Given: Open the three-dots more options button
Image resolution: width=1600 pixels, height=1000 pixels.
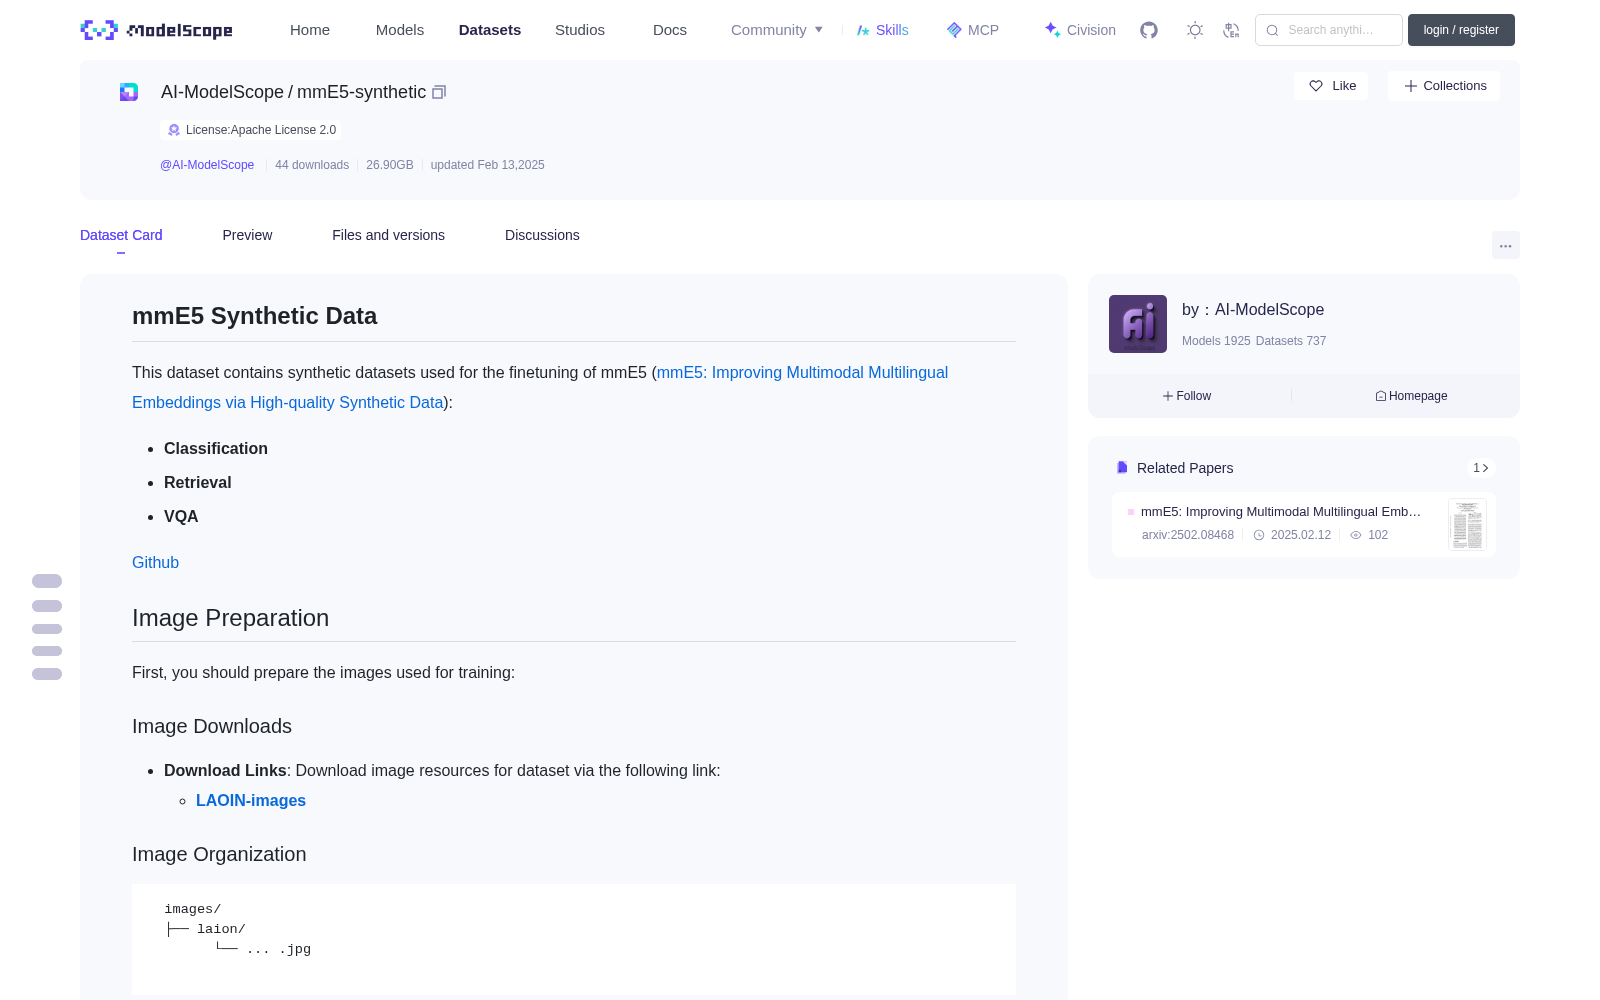Looking at the screenshot, I should (1505, 245).
